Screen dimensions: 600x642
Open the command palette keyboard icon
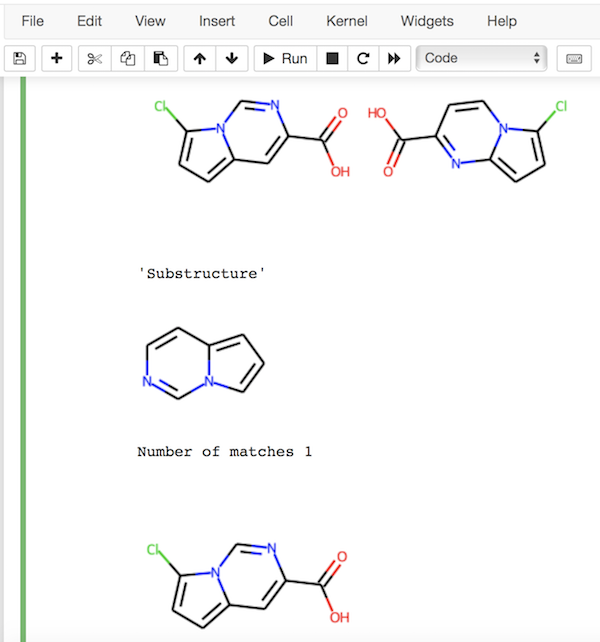click(x=574, y=59)
